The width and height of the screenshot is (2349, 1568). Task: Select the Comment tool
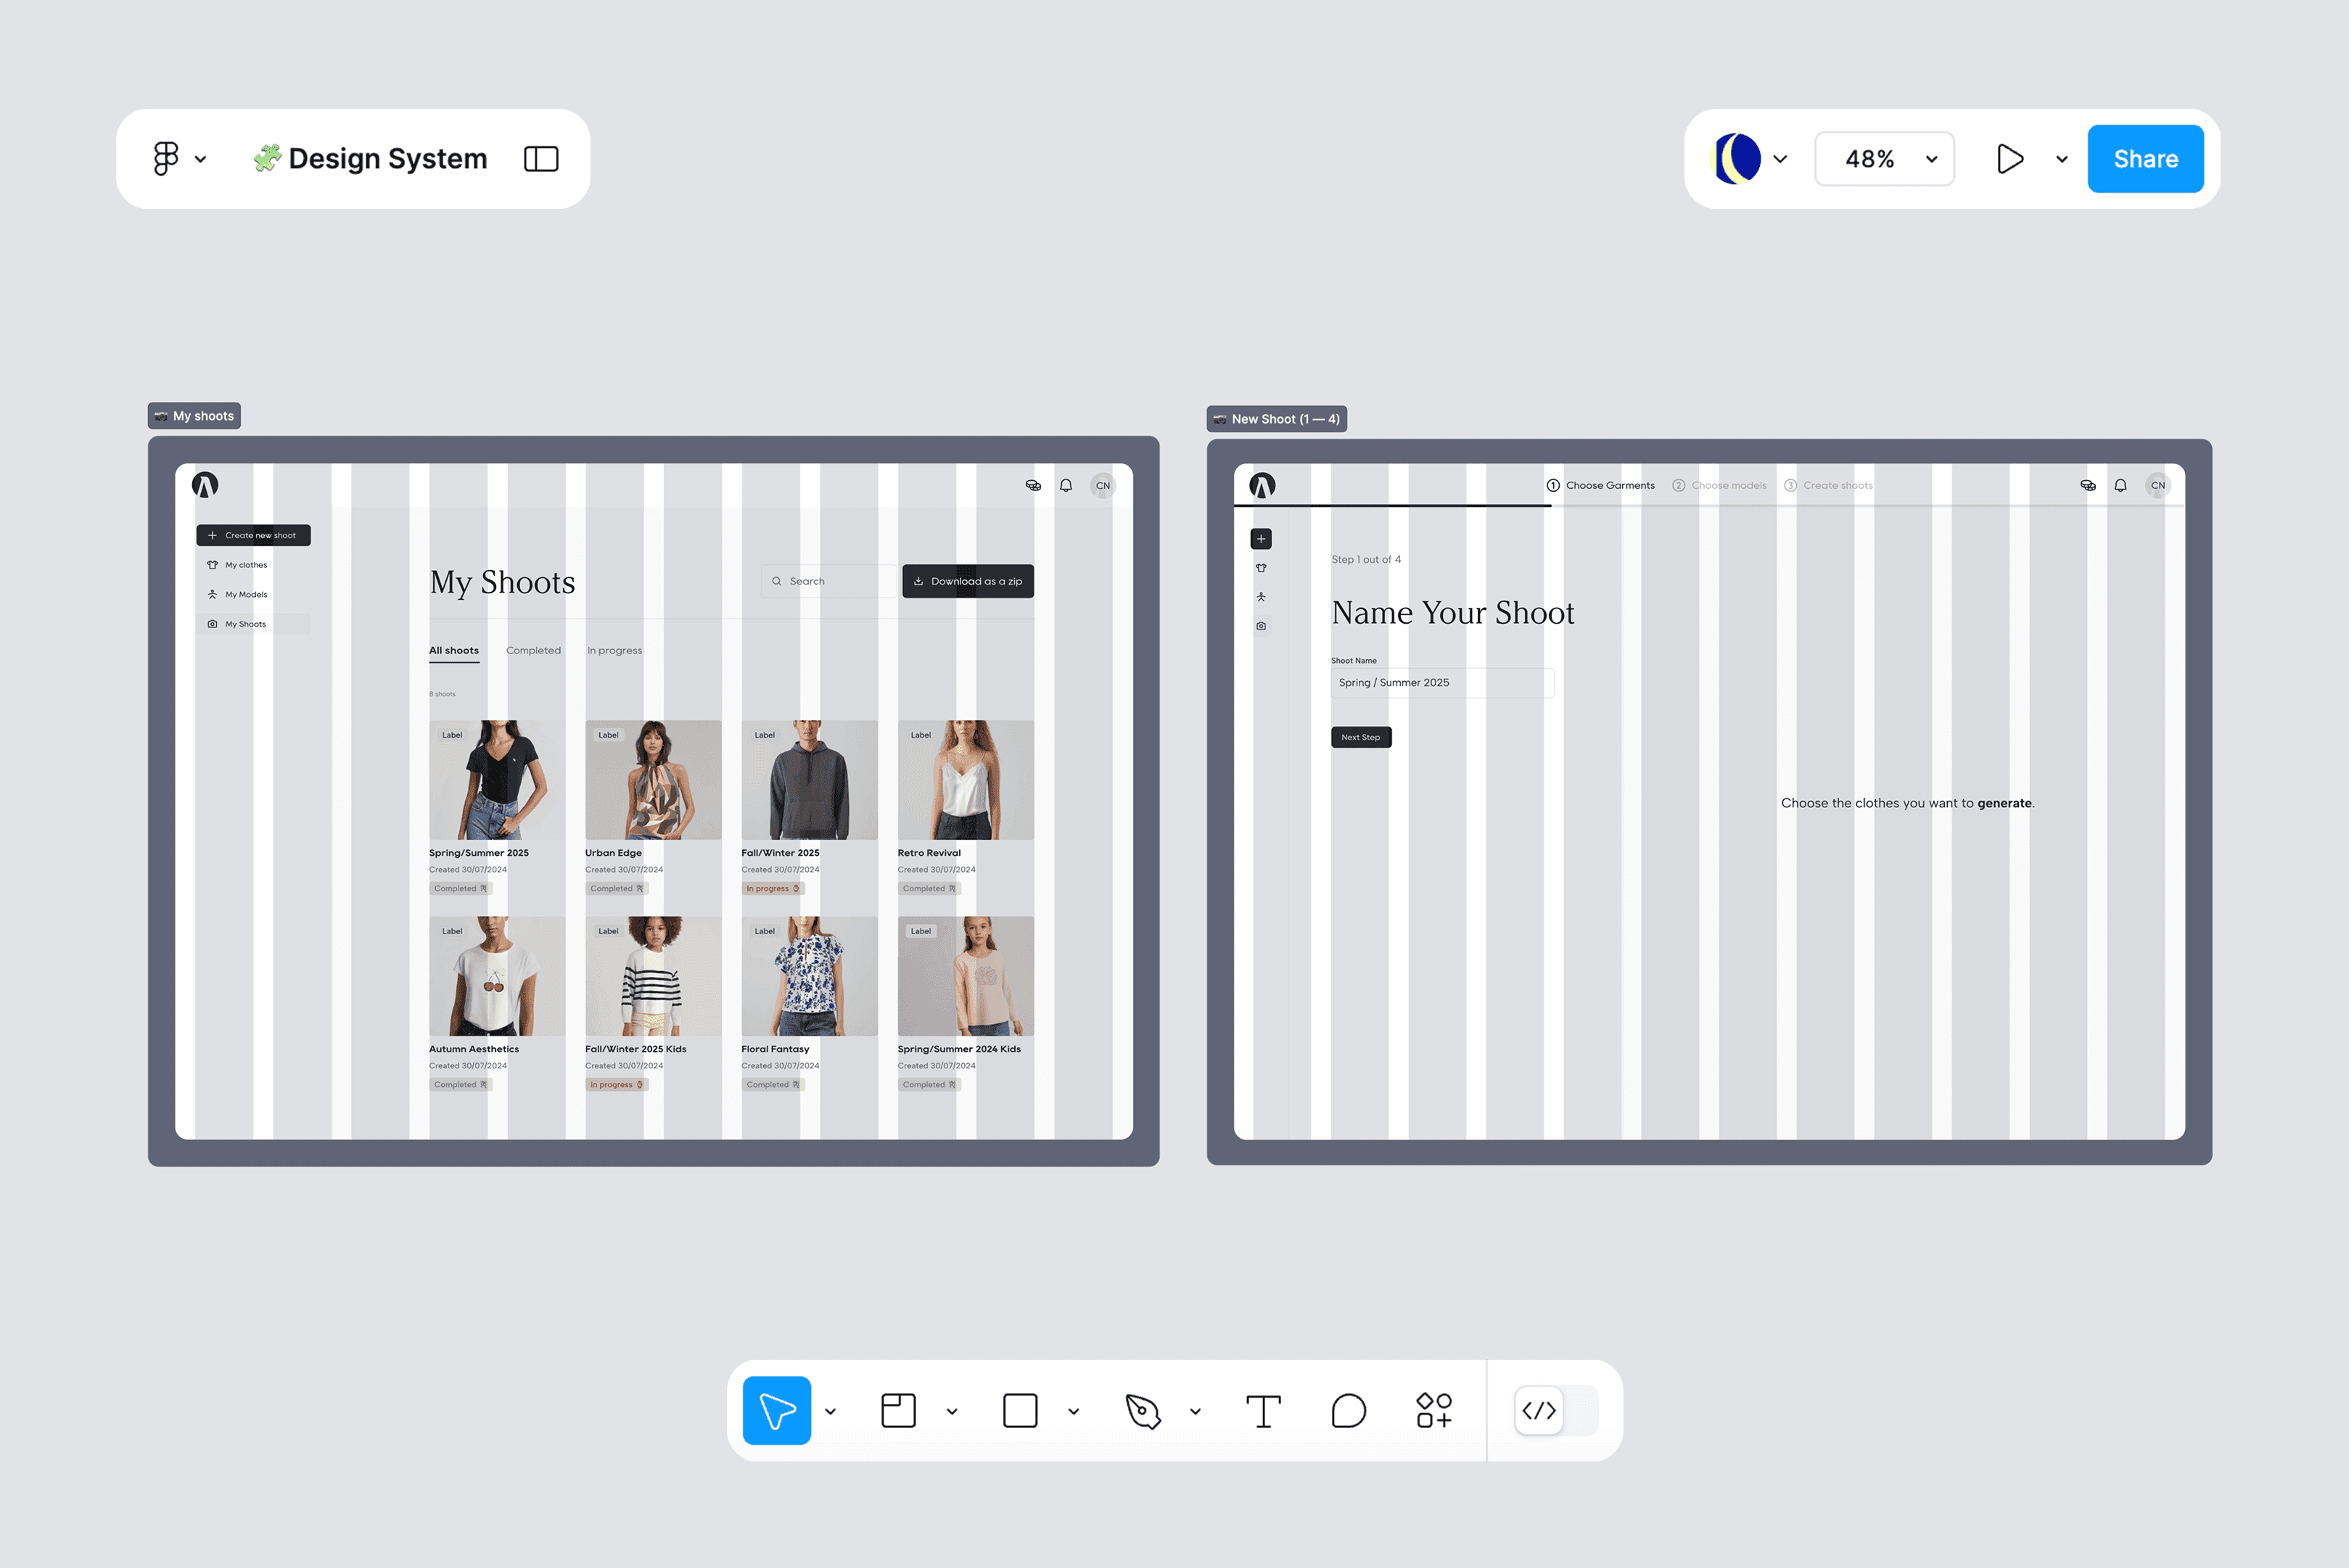[1348, 1410]
